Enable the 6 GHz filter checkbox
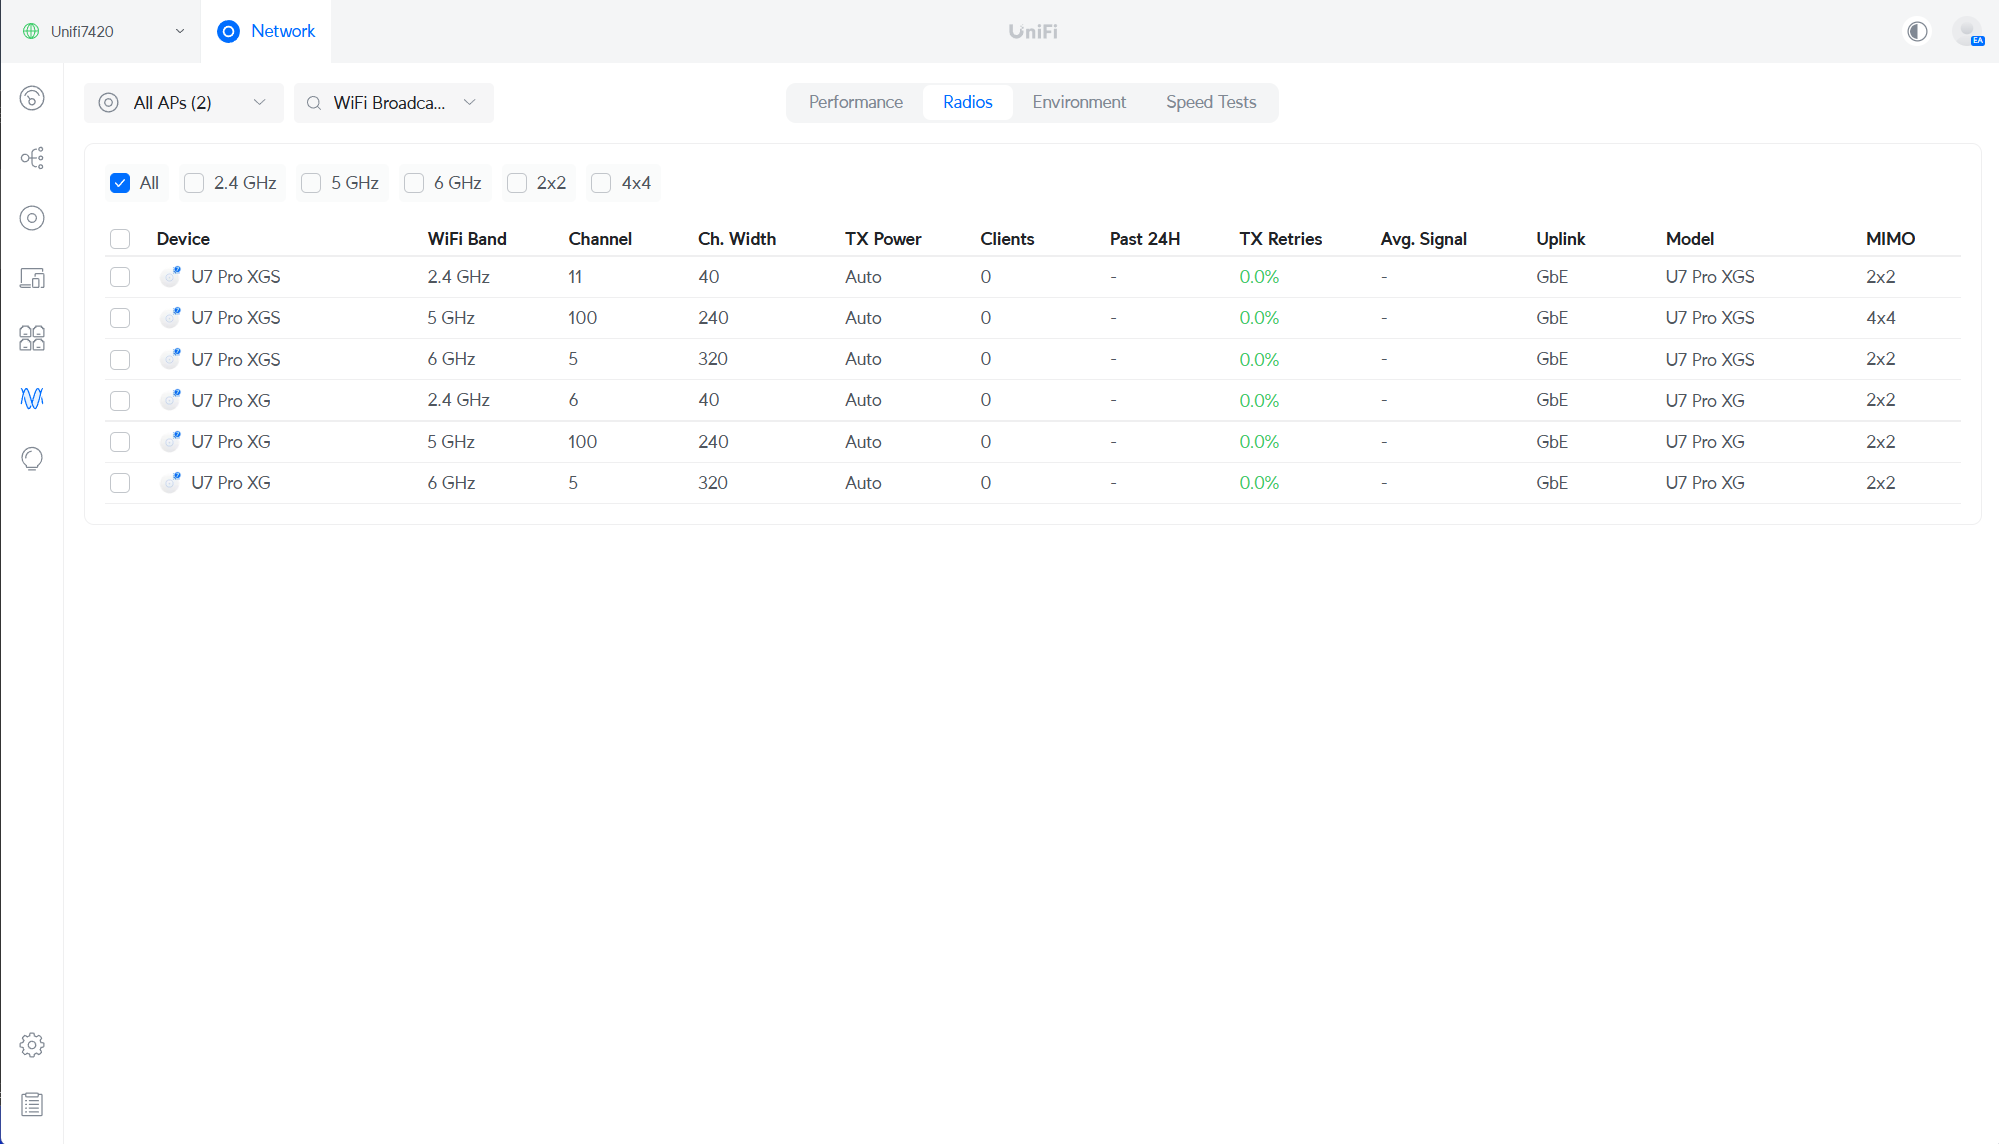1999x1144 pixels. tap(414, 183)
